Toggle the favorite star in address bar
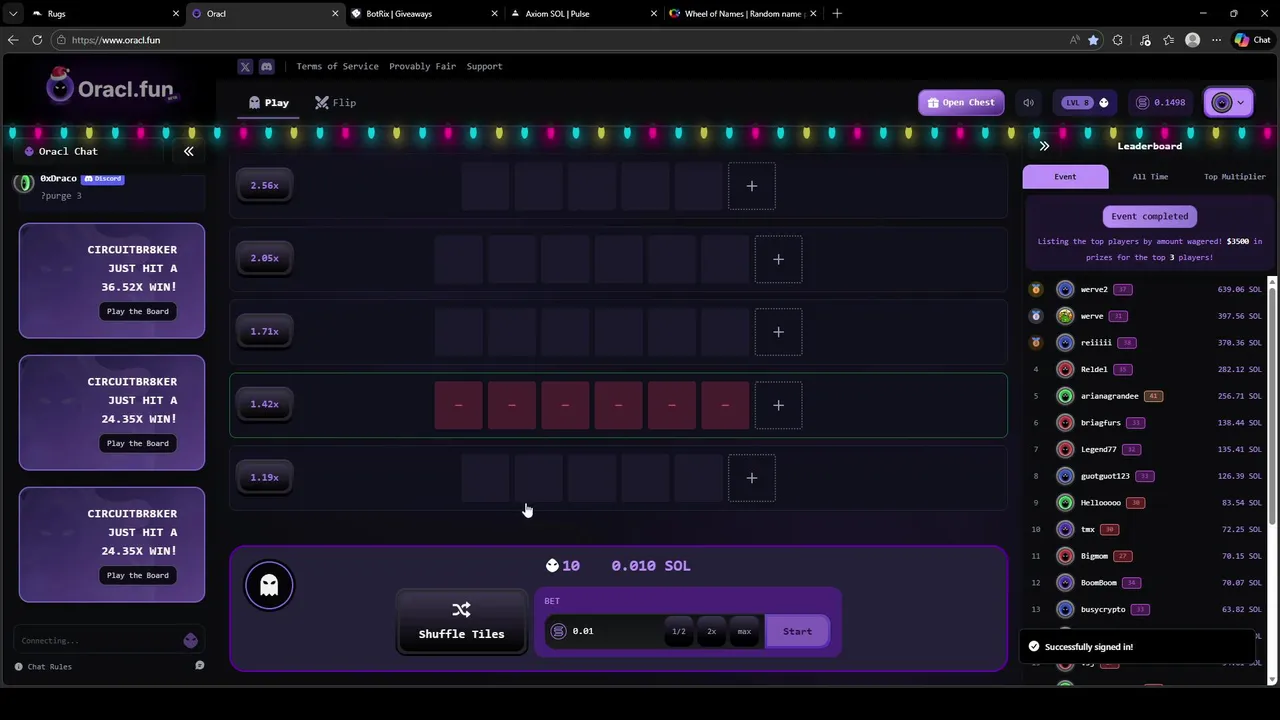Screen dimensions: 1280x720 [1093, 40]
